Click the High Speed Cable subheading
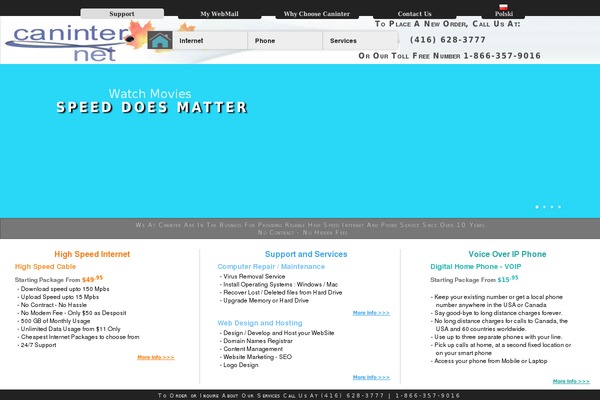Screen dimensions: 600x400 click(46, 266)
